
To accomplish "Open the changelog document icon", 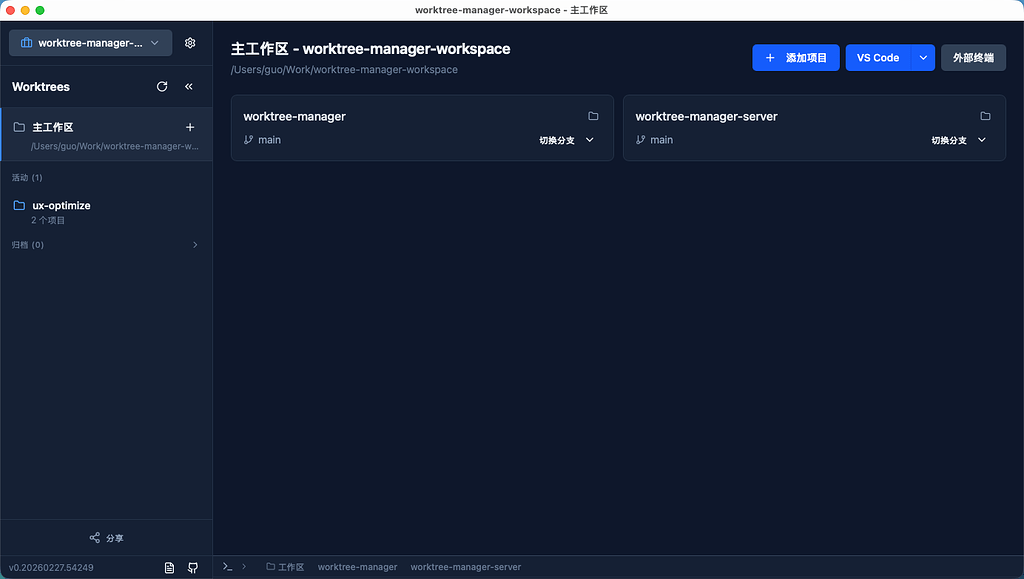I will point(169,568).
